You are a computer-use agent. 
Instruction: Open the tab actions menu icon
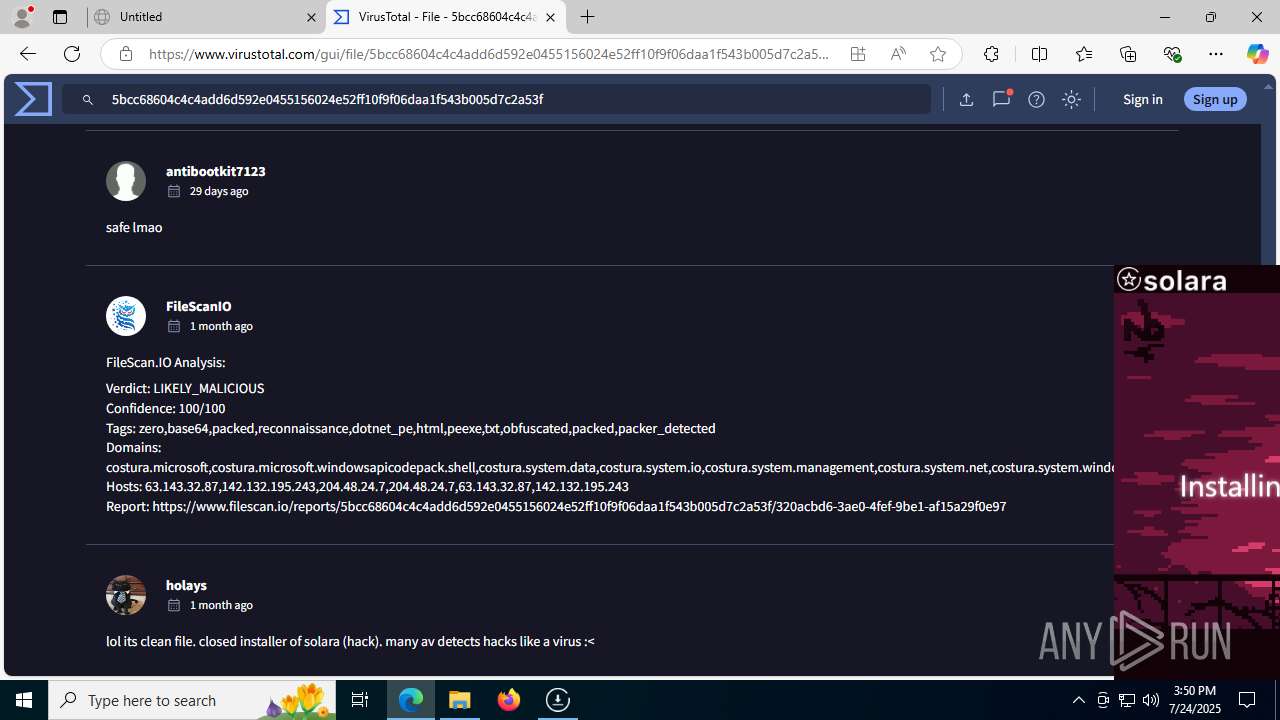60,17
